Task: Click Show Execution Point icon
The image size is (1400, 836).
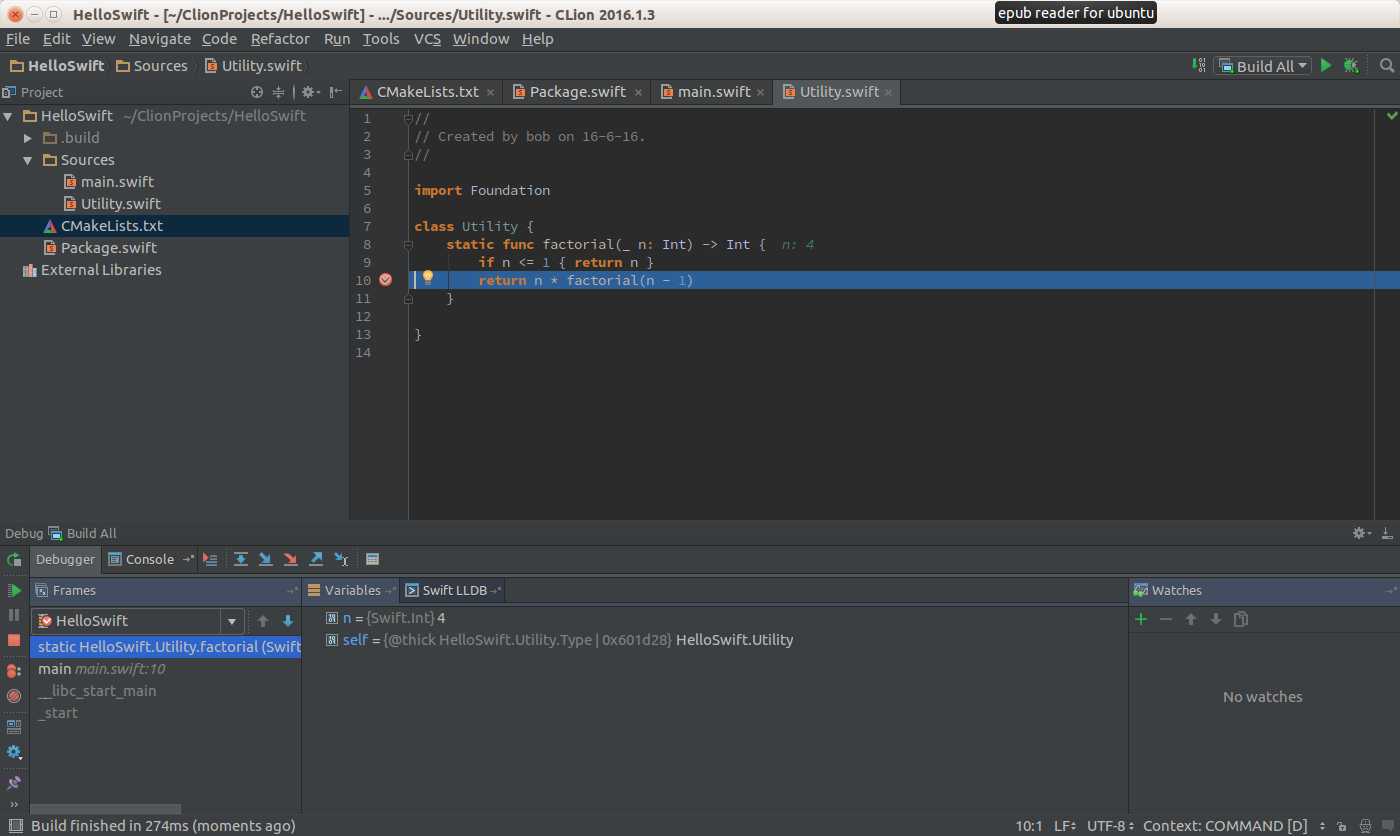Action: pos(209,560)
